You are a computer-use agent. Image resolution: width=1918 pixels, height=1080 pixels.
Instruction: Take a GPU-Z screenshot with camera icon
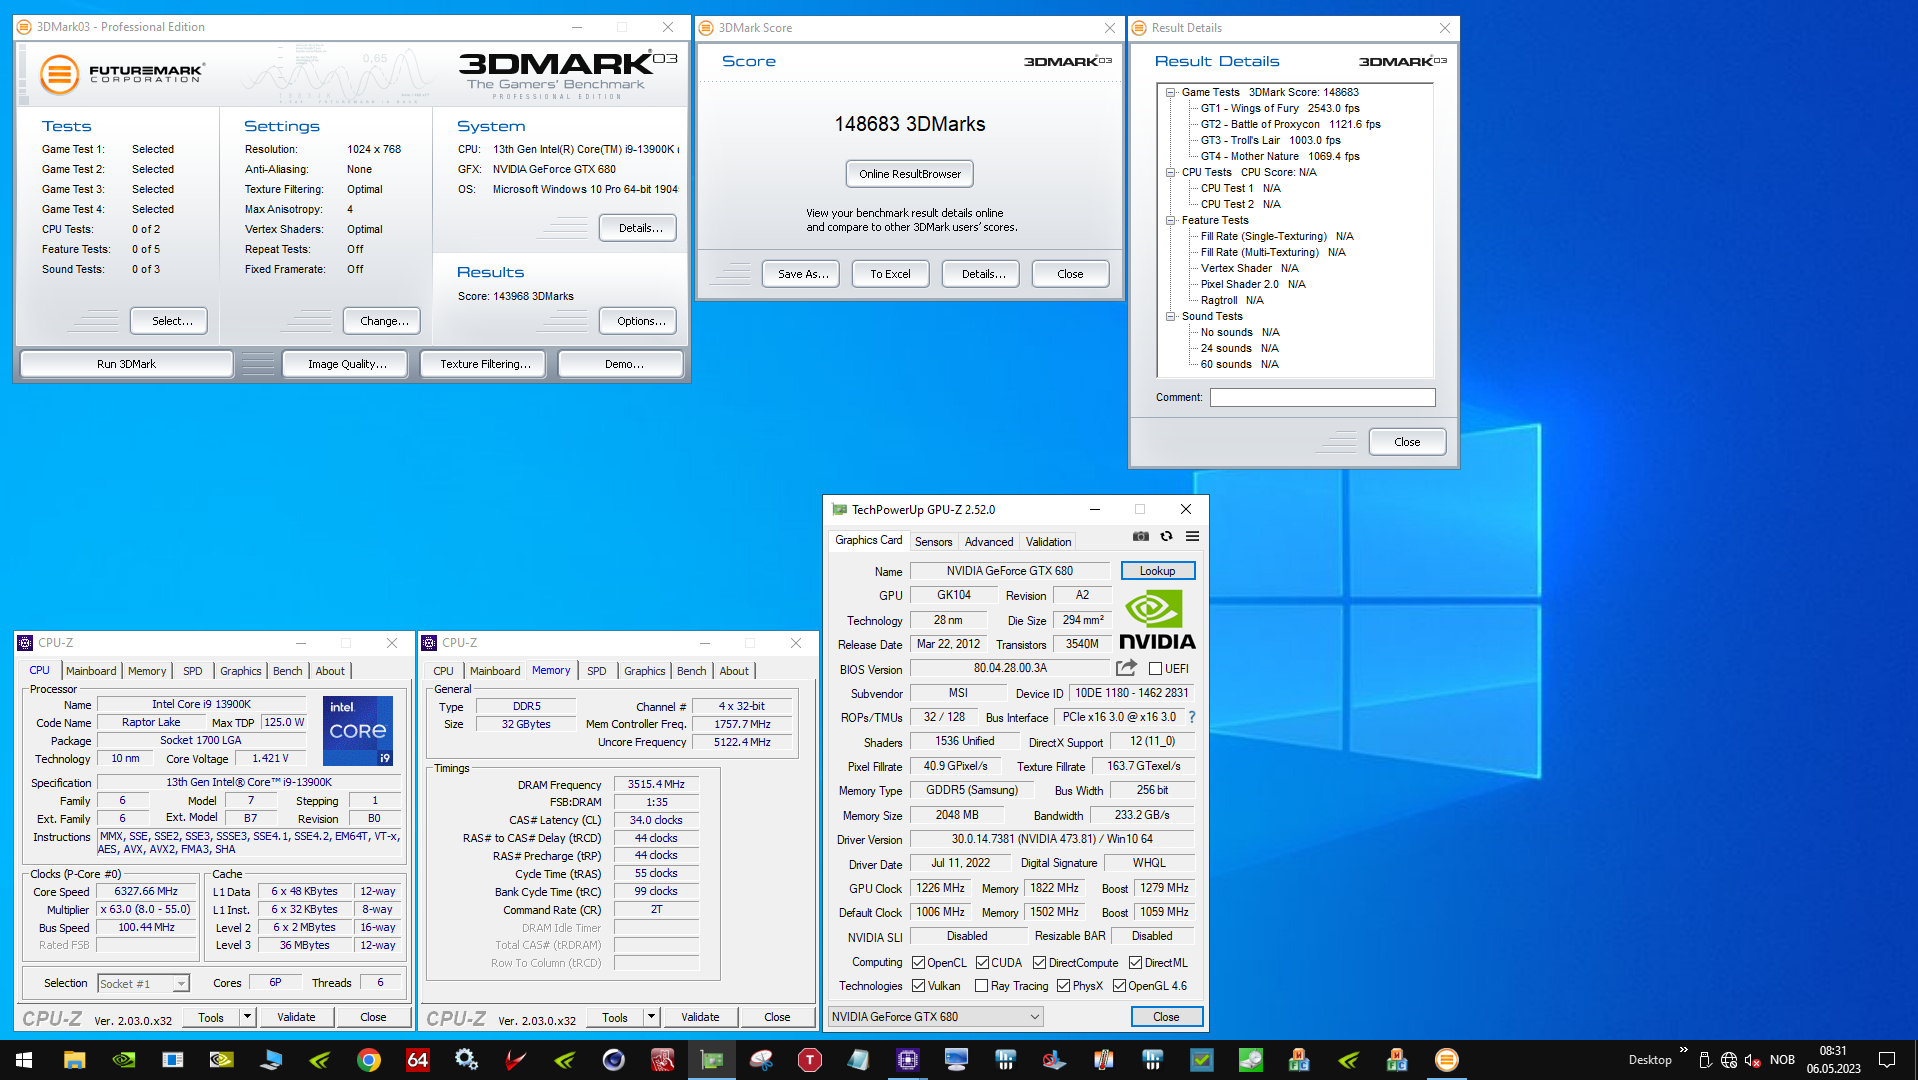[x=1140, y=537]
